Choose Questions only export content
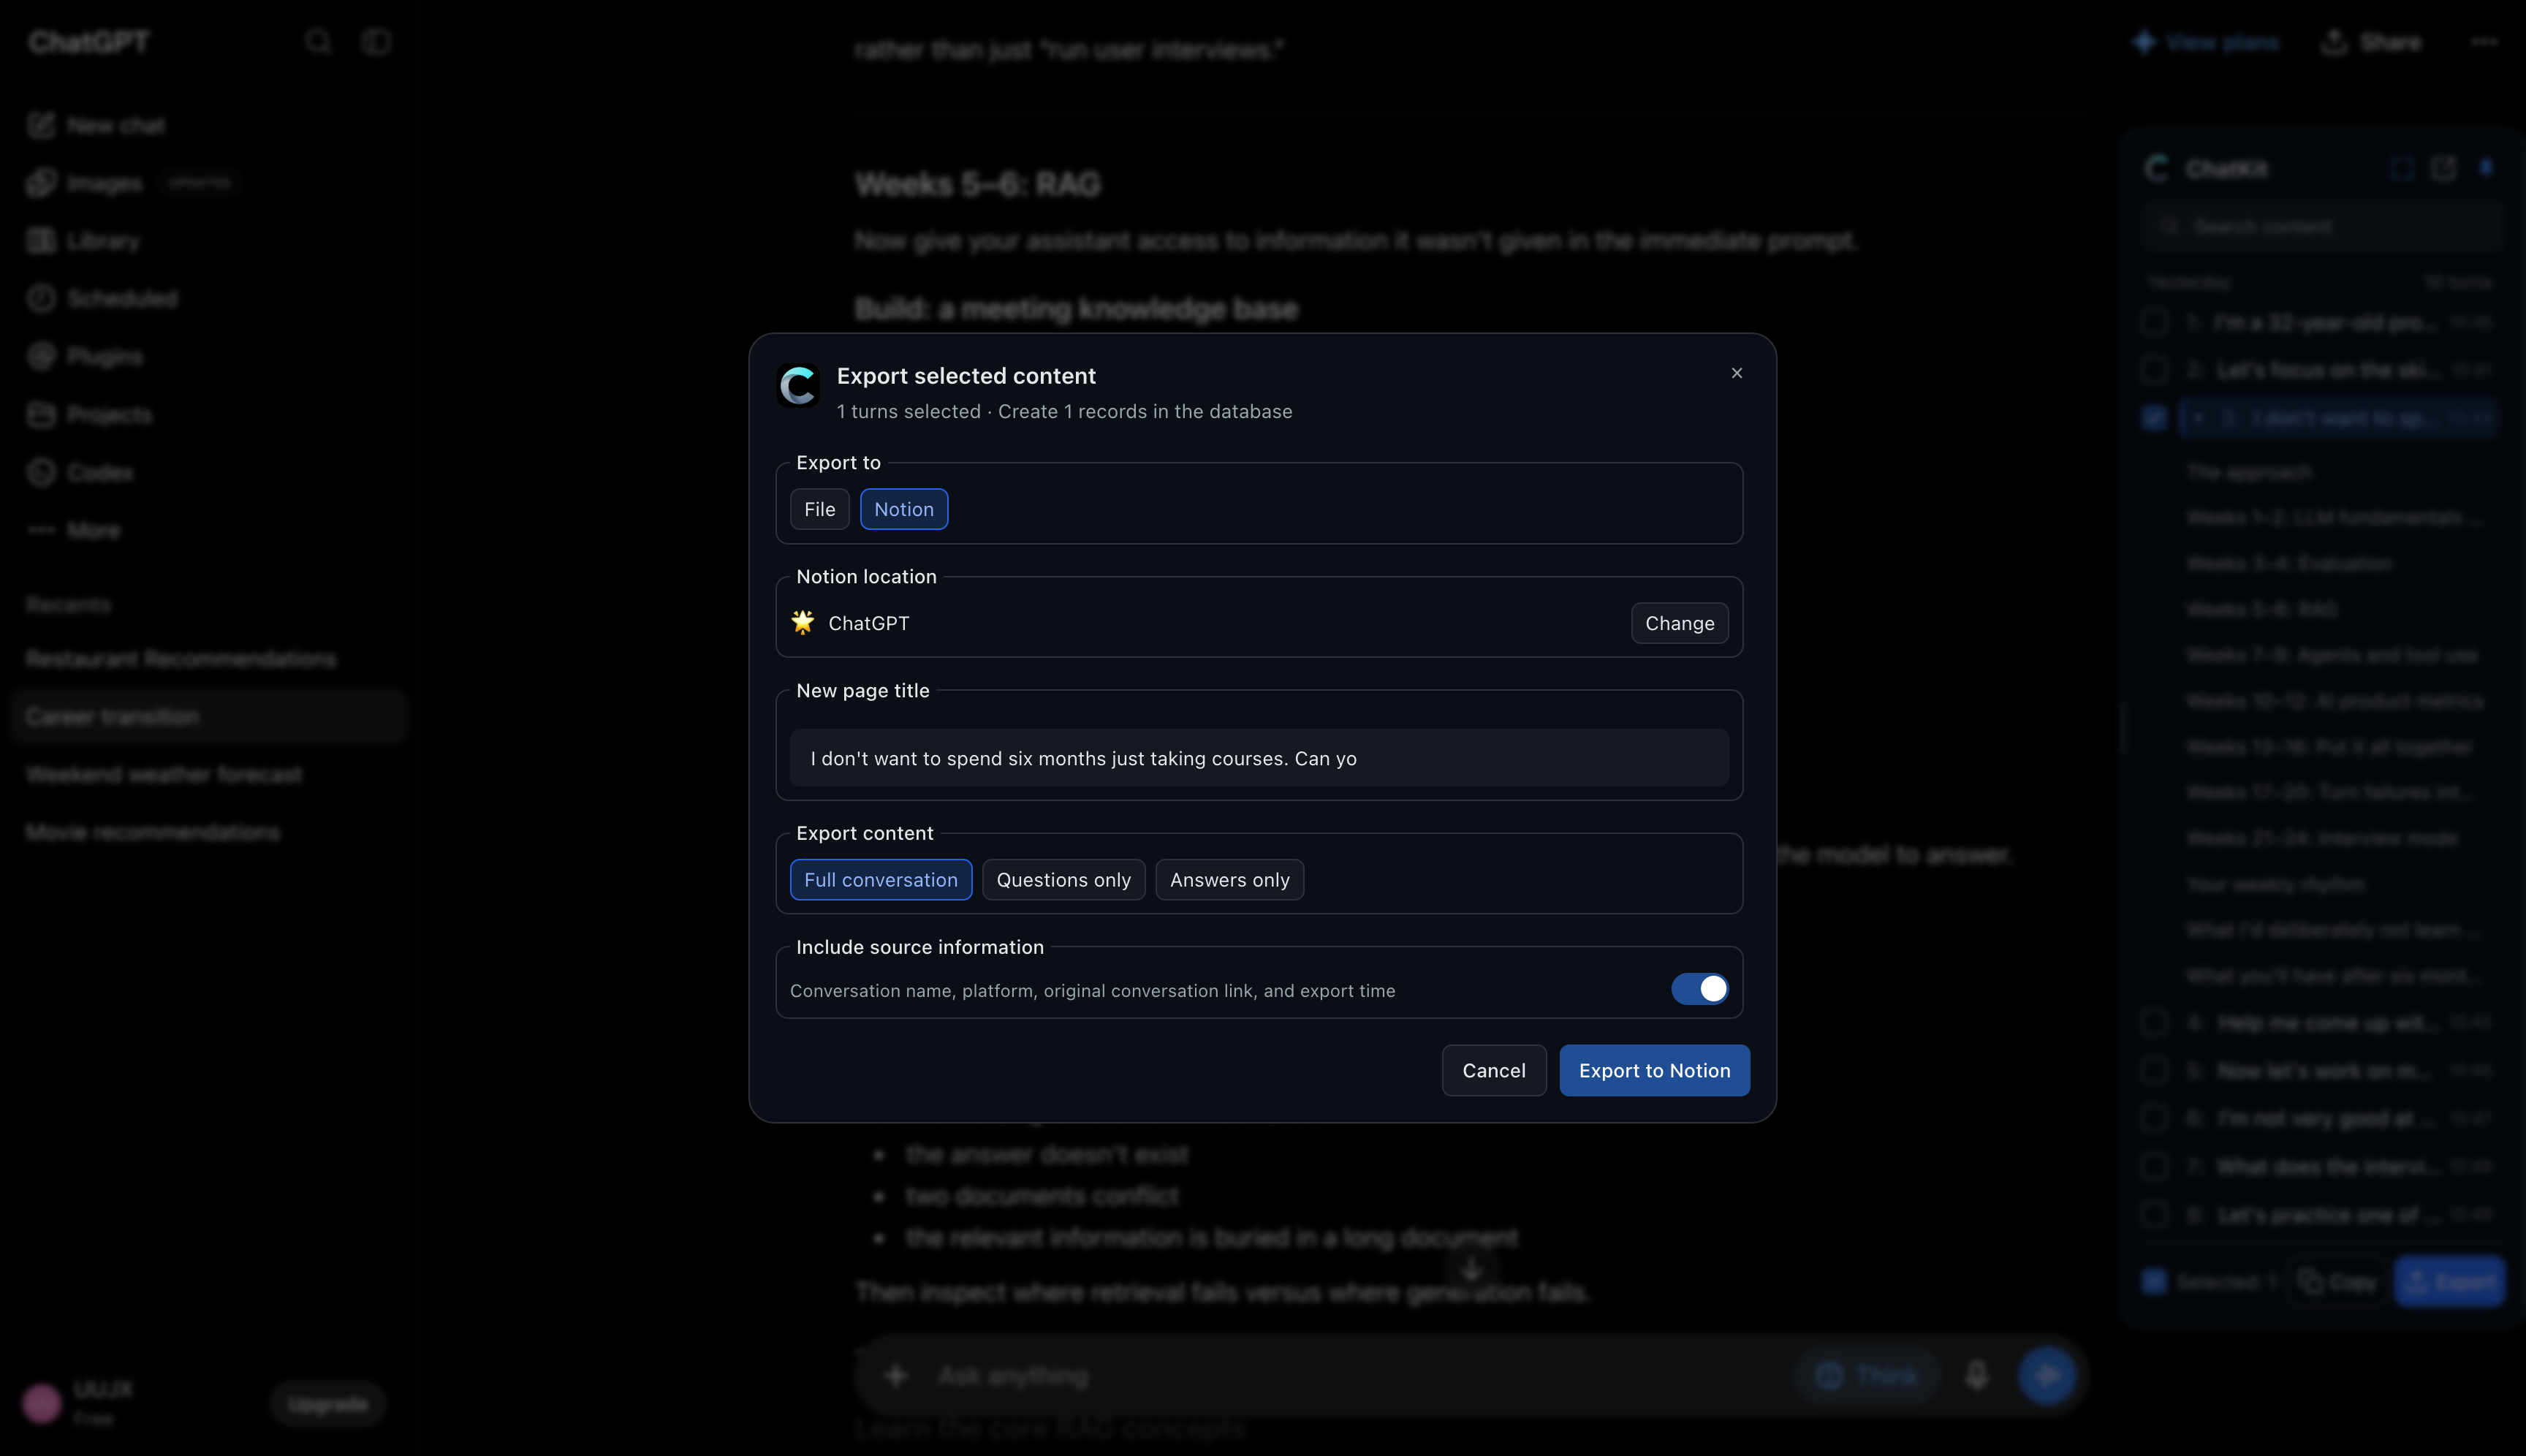The image size is (2526, 1456). click(1063, 880)
